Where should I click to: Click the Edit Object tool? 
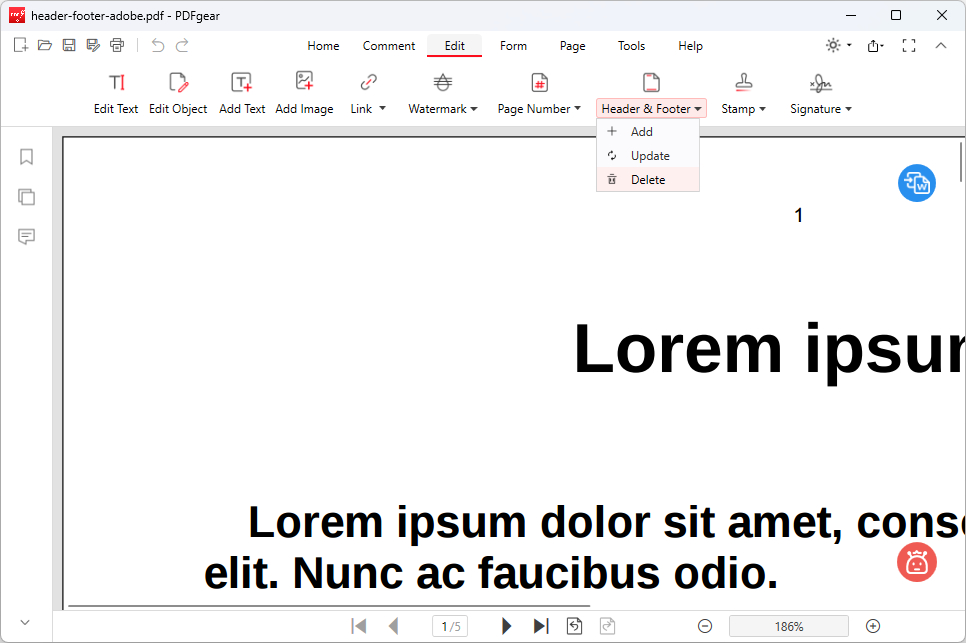pyautogui.click(x=178, y=94)
